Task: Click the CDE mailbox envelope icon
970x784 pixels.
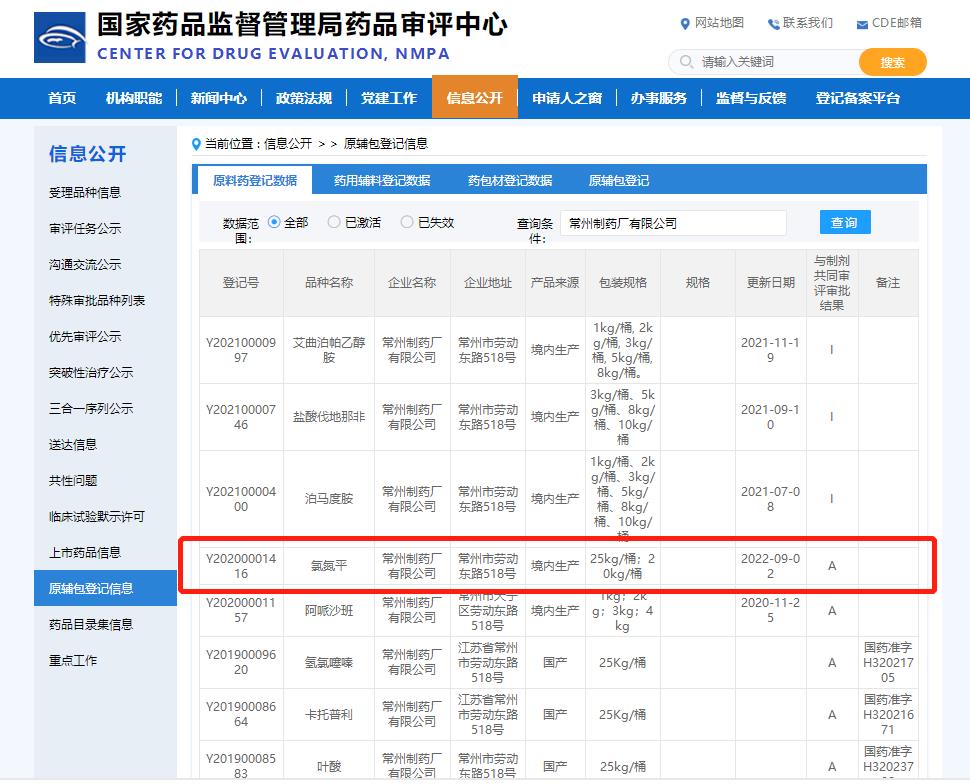Action: pos(862,25)
